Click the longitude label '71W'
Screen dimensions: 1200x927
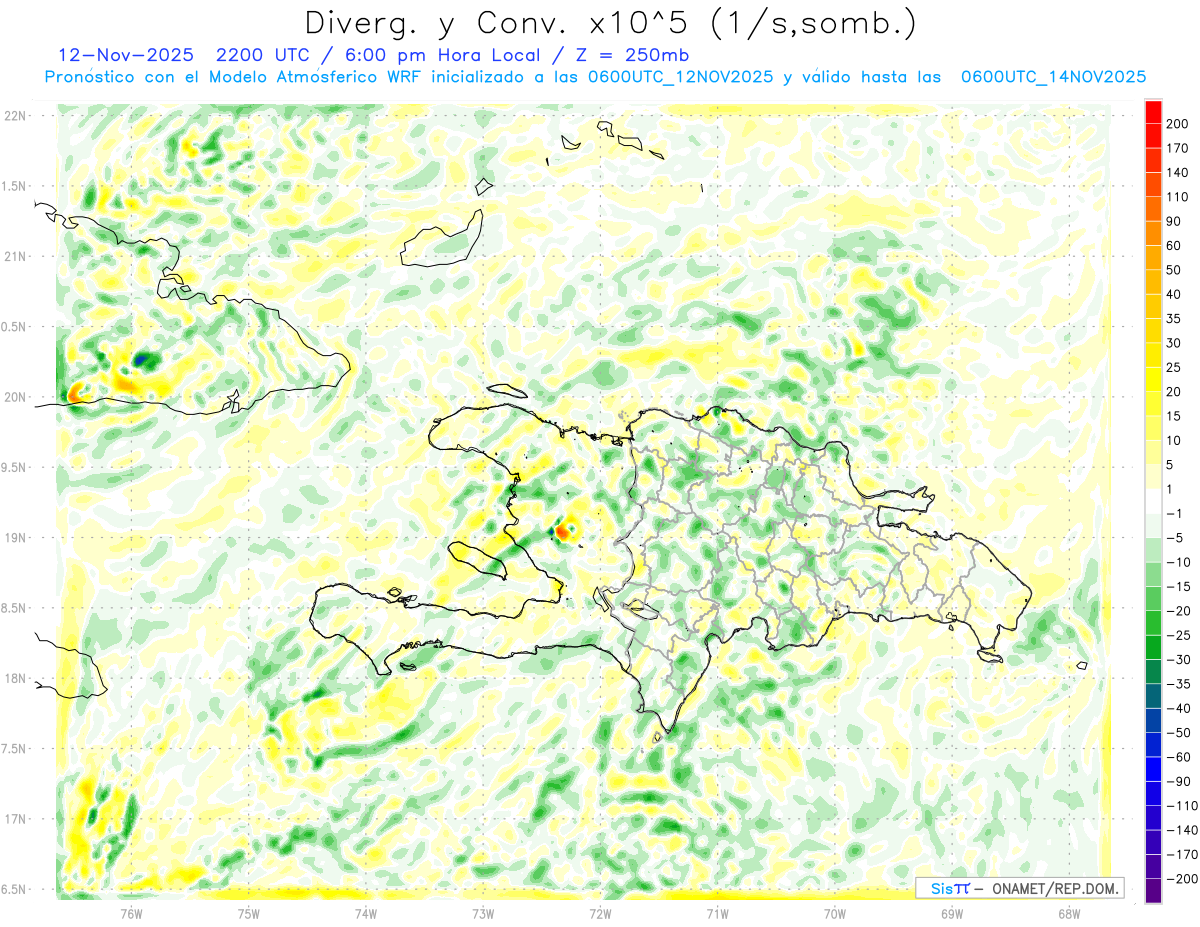pos(717,914)
